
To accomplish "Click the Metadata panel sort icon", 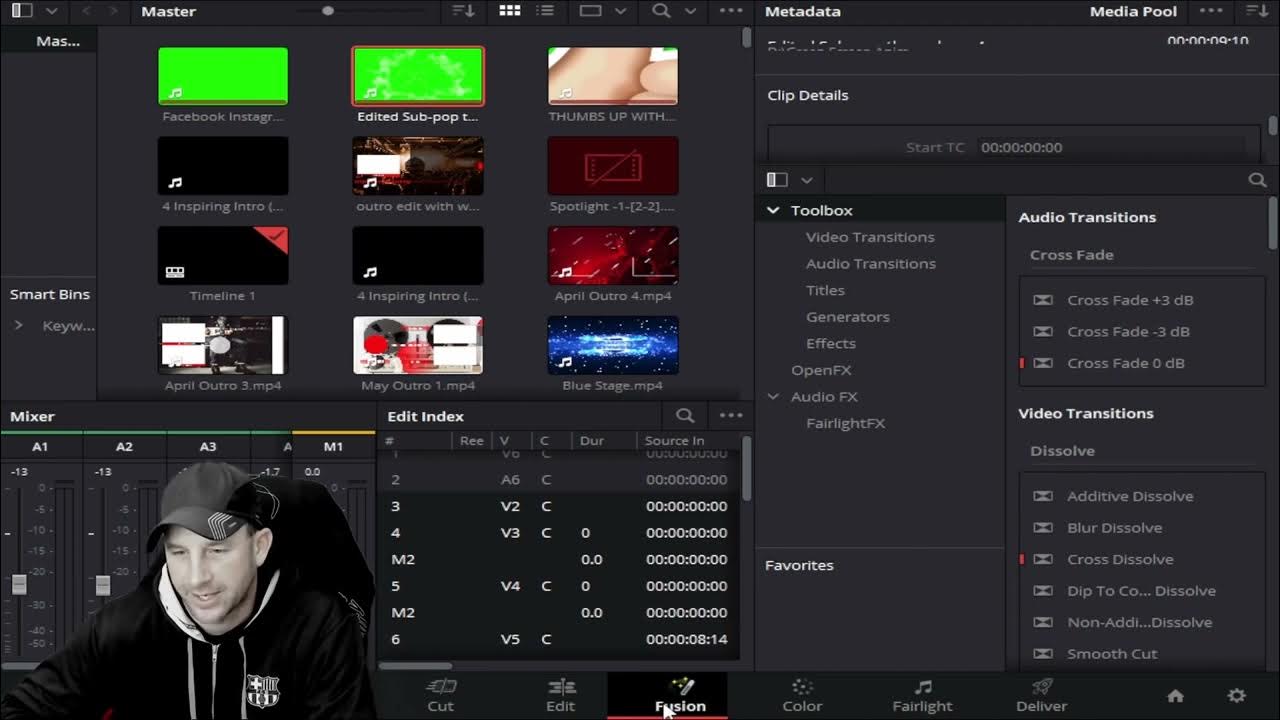I will click(1257, 11).
